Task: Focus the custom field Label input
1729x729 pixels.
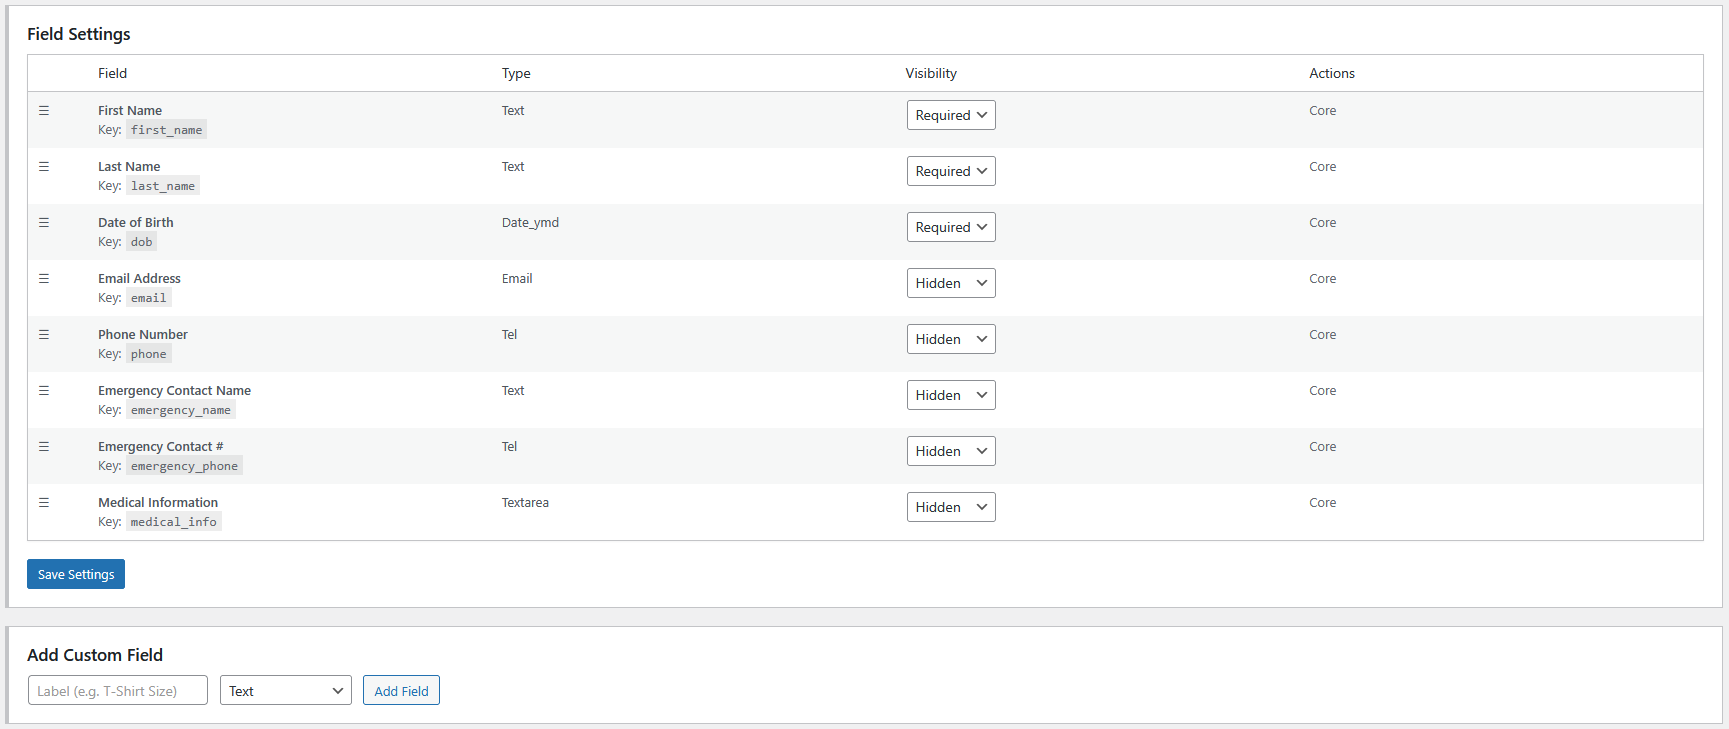Action: pos(118,691)
